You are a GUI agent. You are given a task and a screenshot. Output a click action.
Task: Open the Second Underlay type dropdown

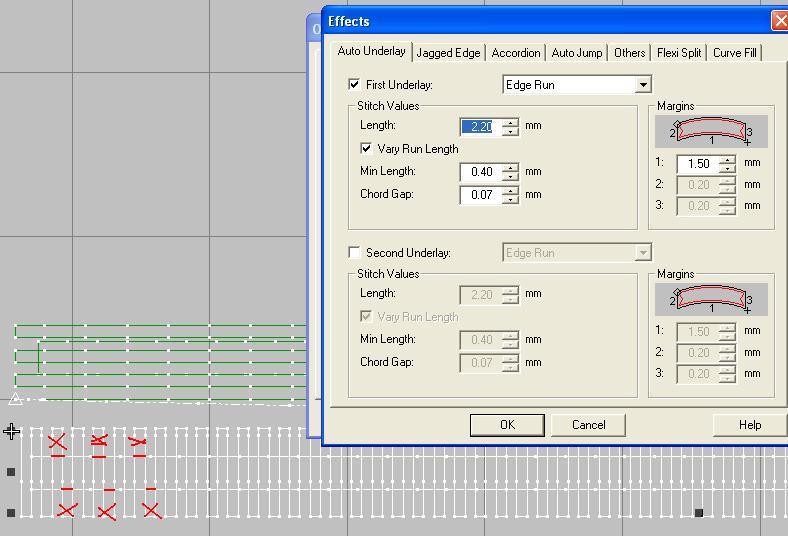[643, 253]
